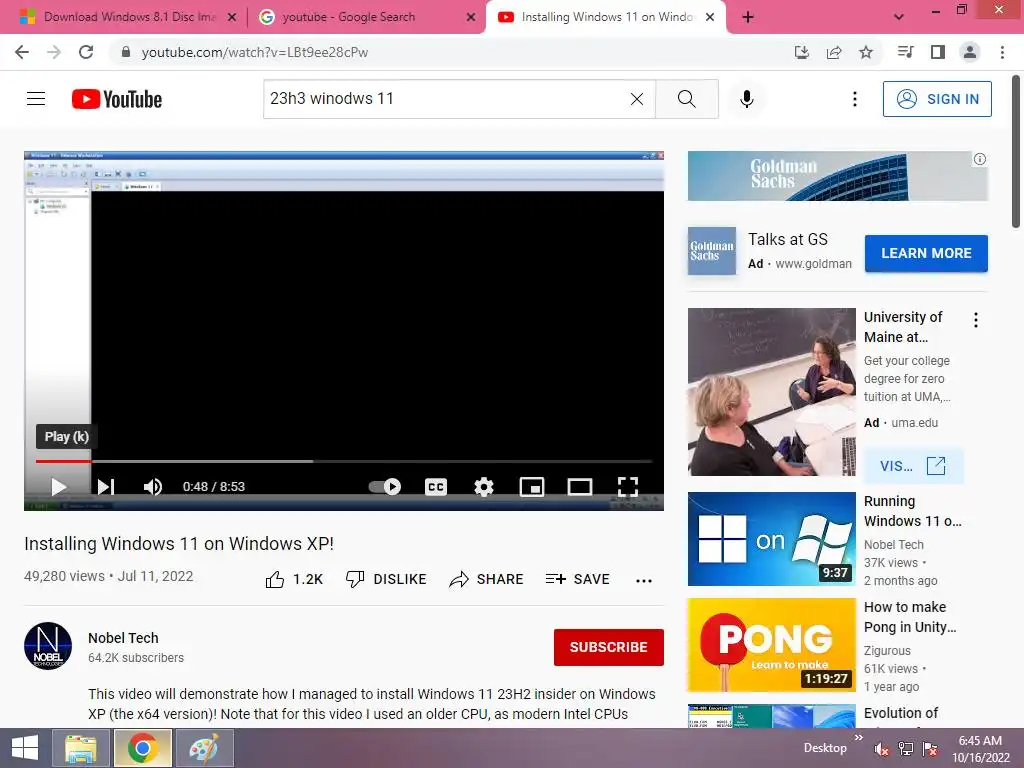Go to YouTube home via logo

[117, 99]
